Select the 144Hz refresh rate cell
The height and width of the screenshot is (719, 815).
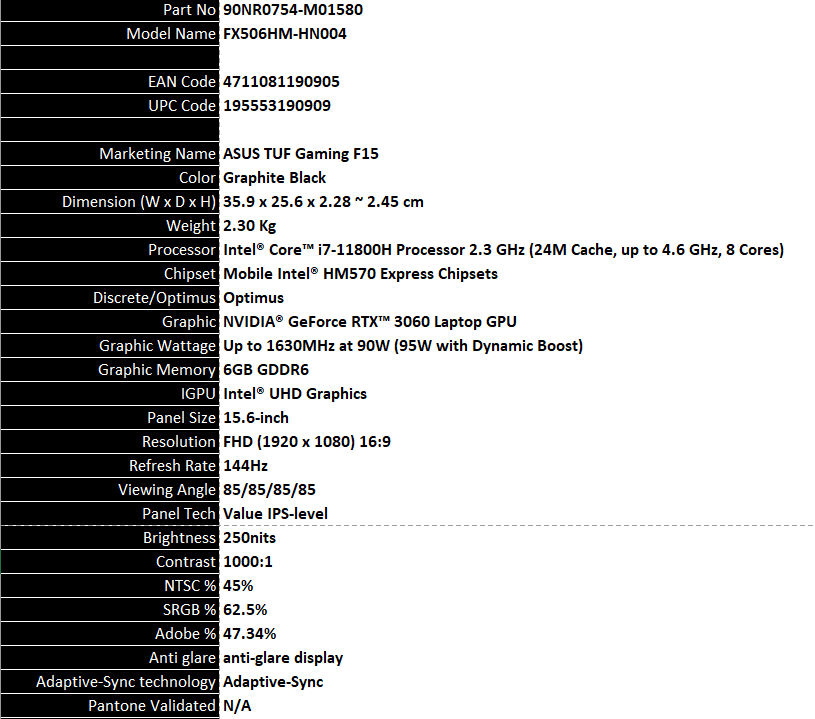tap(245, 466)
